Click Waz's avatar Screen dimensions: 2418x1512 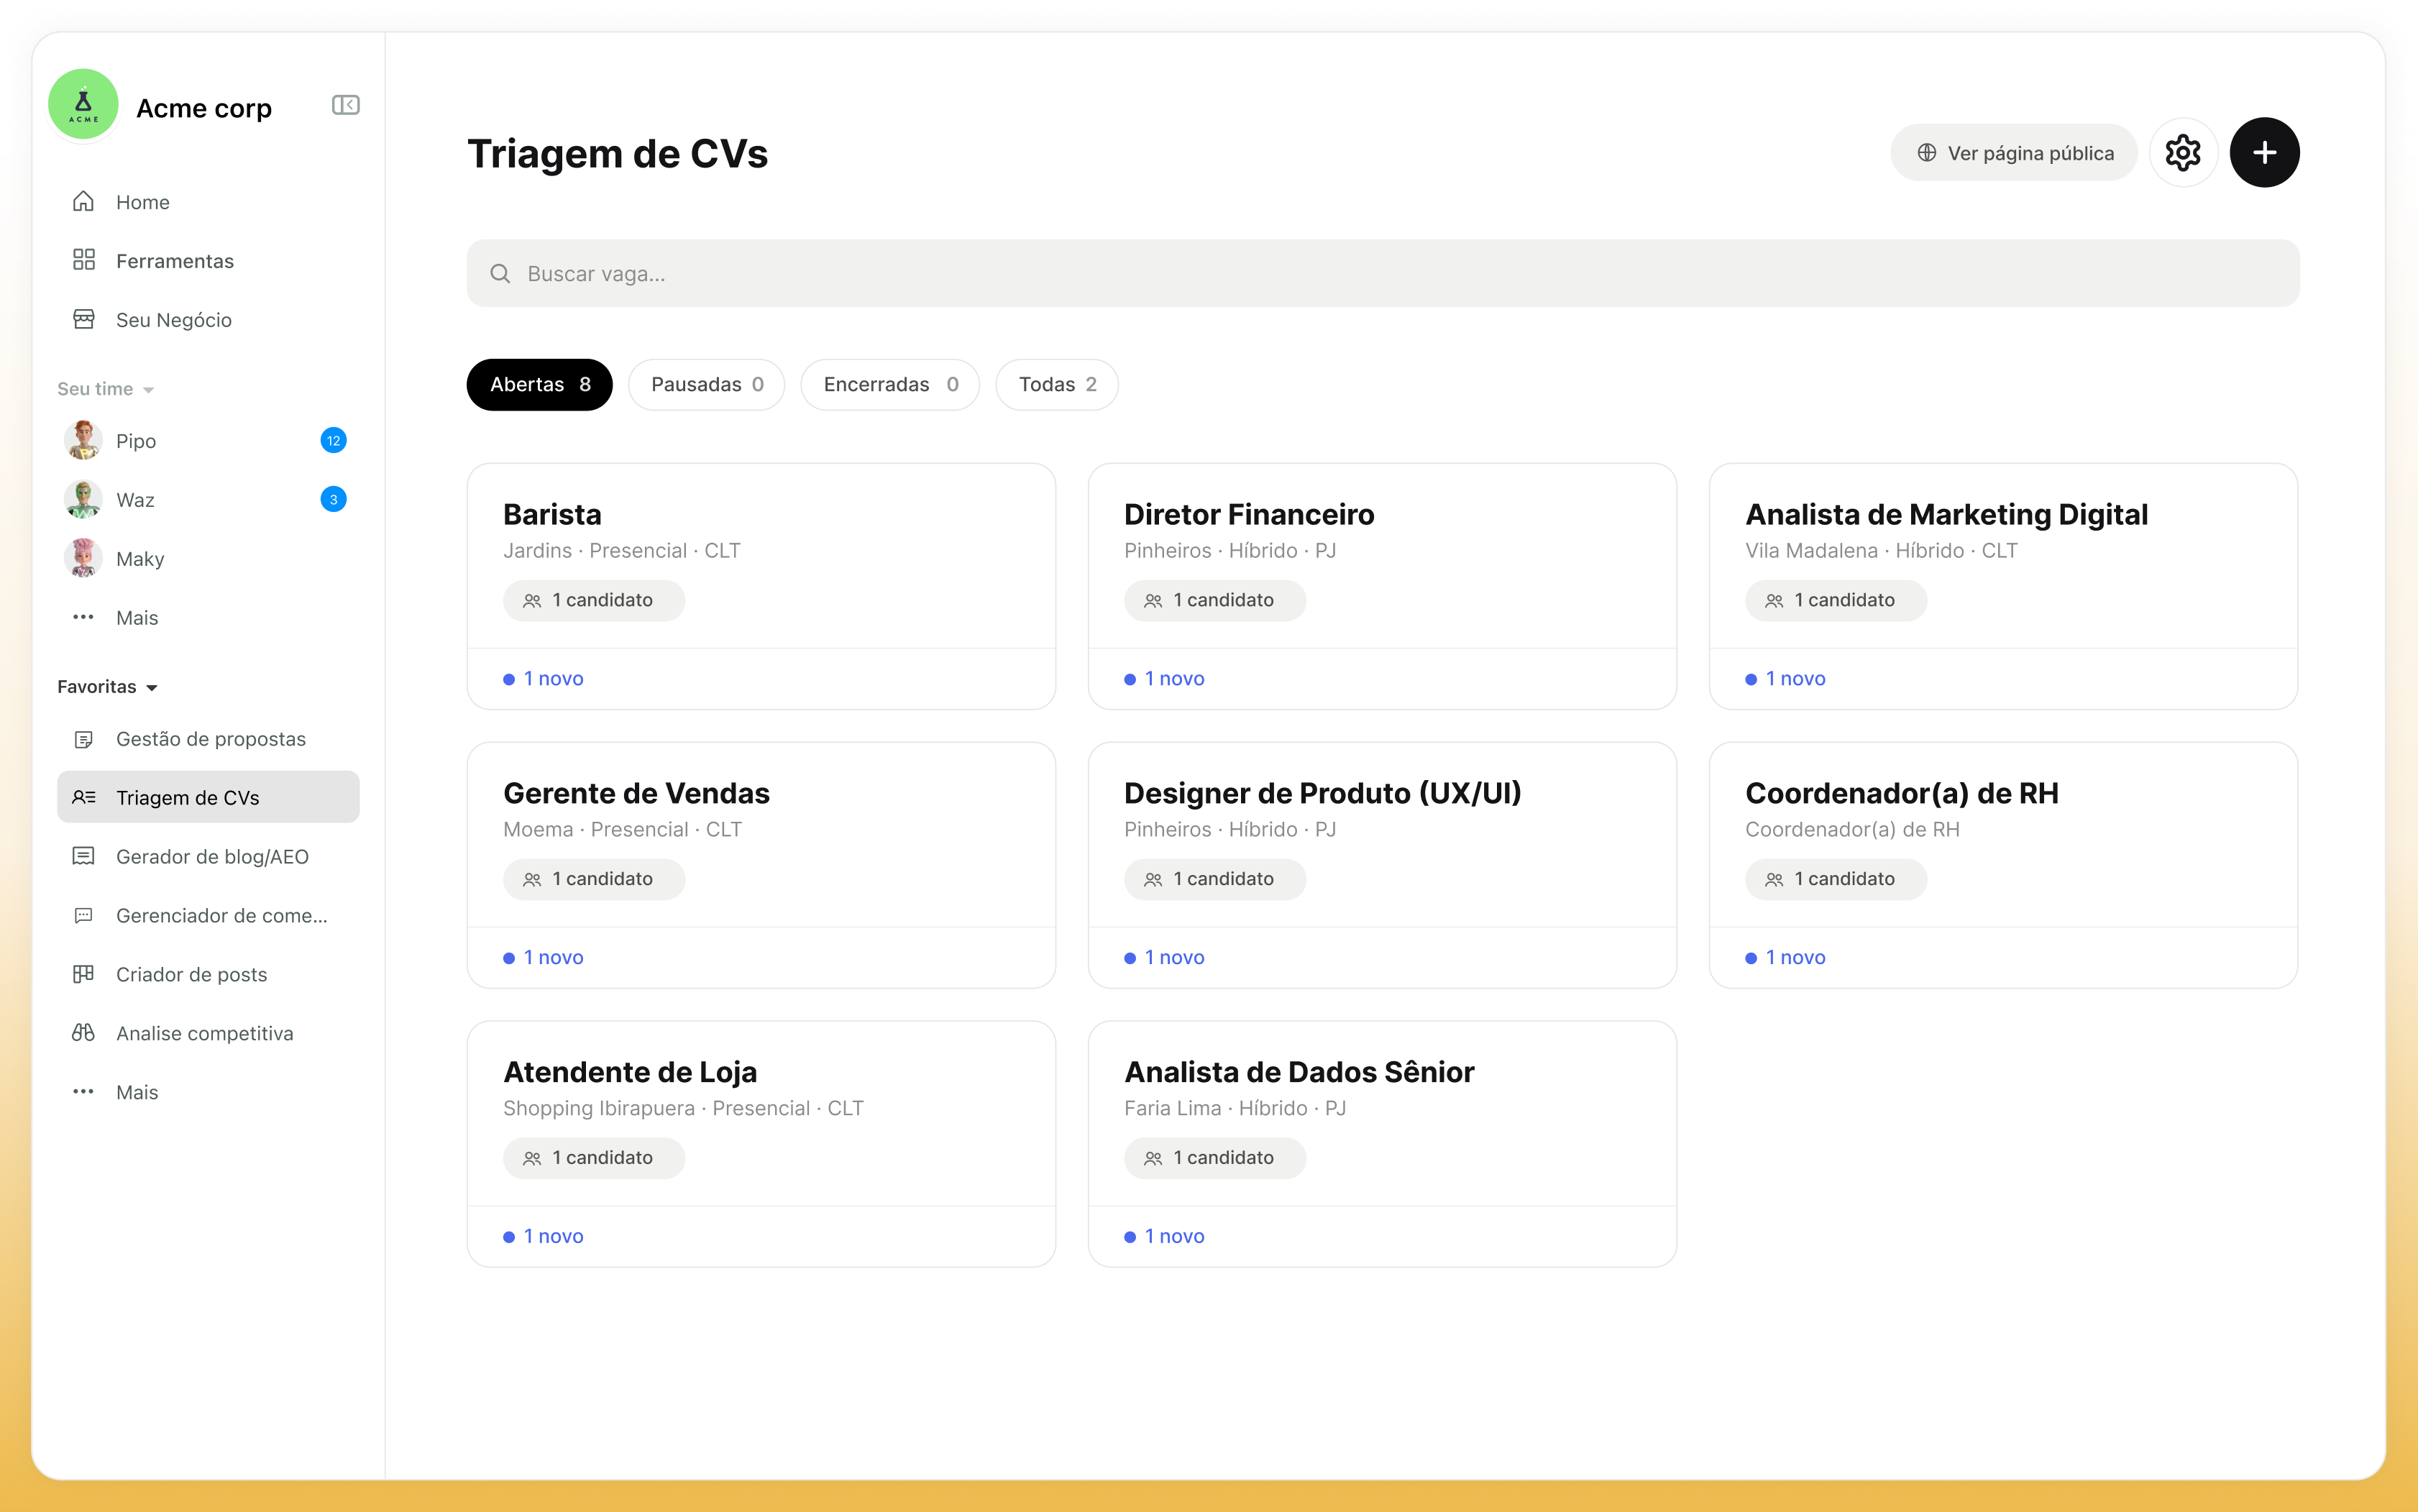84,499
